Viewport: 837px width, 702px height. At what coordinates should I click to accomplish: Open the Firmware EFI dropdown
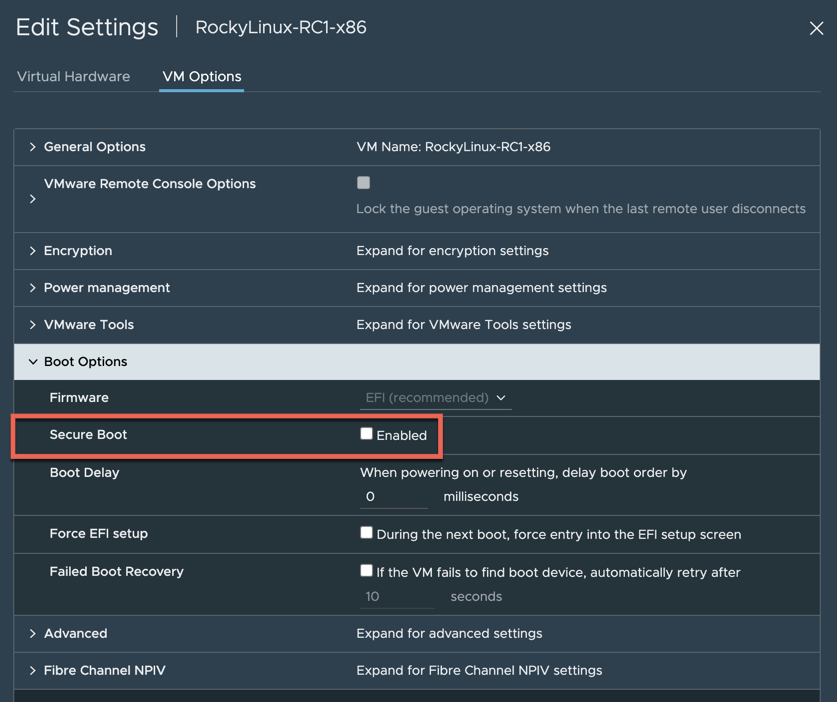(436, 398)
